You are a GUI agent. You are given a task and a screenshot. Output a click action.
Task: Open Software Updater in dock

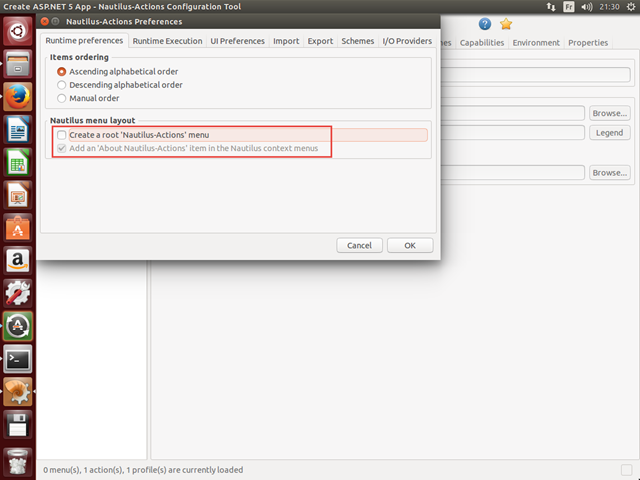pyautogui.click(x=18, y=326)
